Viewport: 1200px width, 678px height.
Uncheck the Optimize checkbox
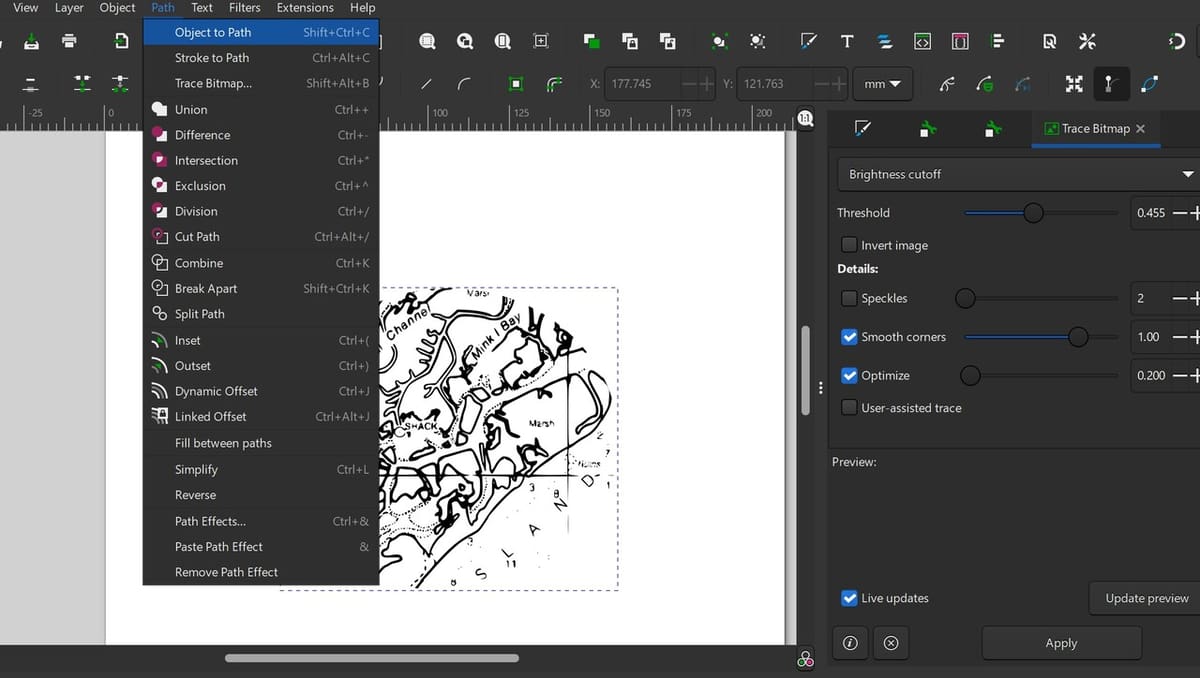849,375
